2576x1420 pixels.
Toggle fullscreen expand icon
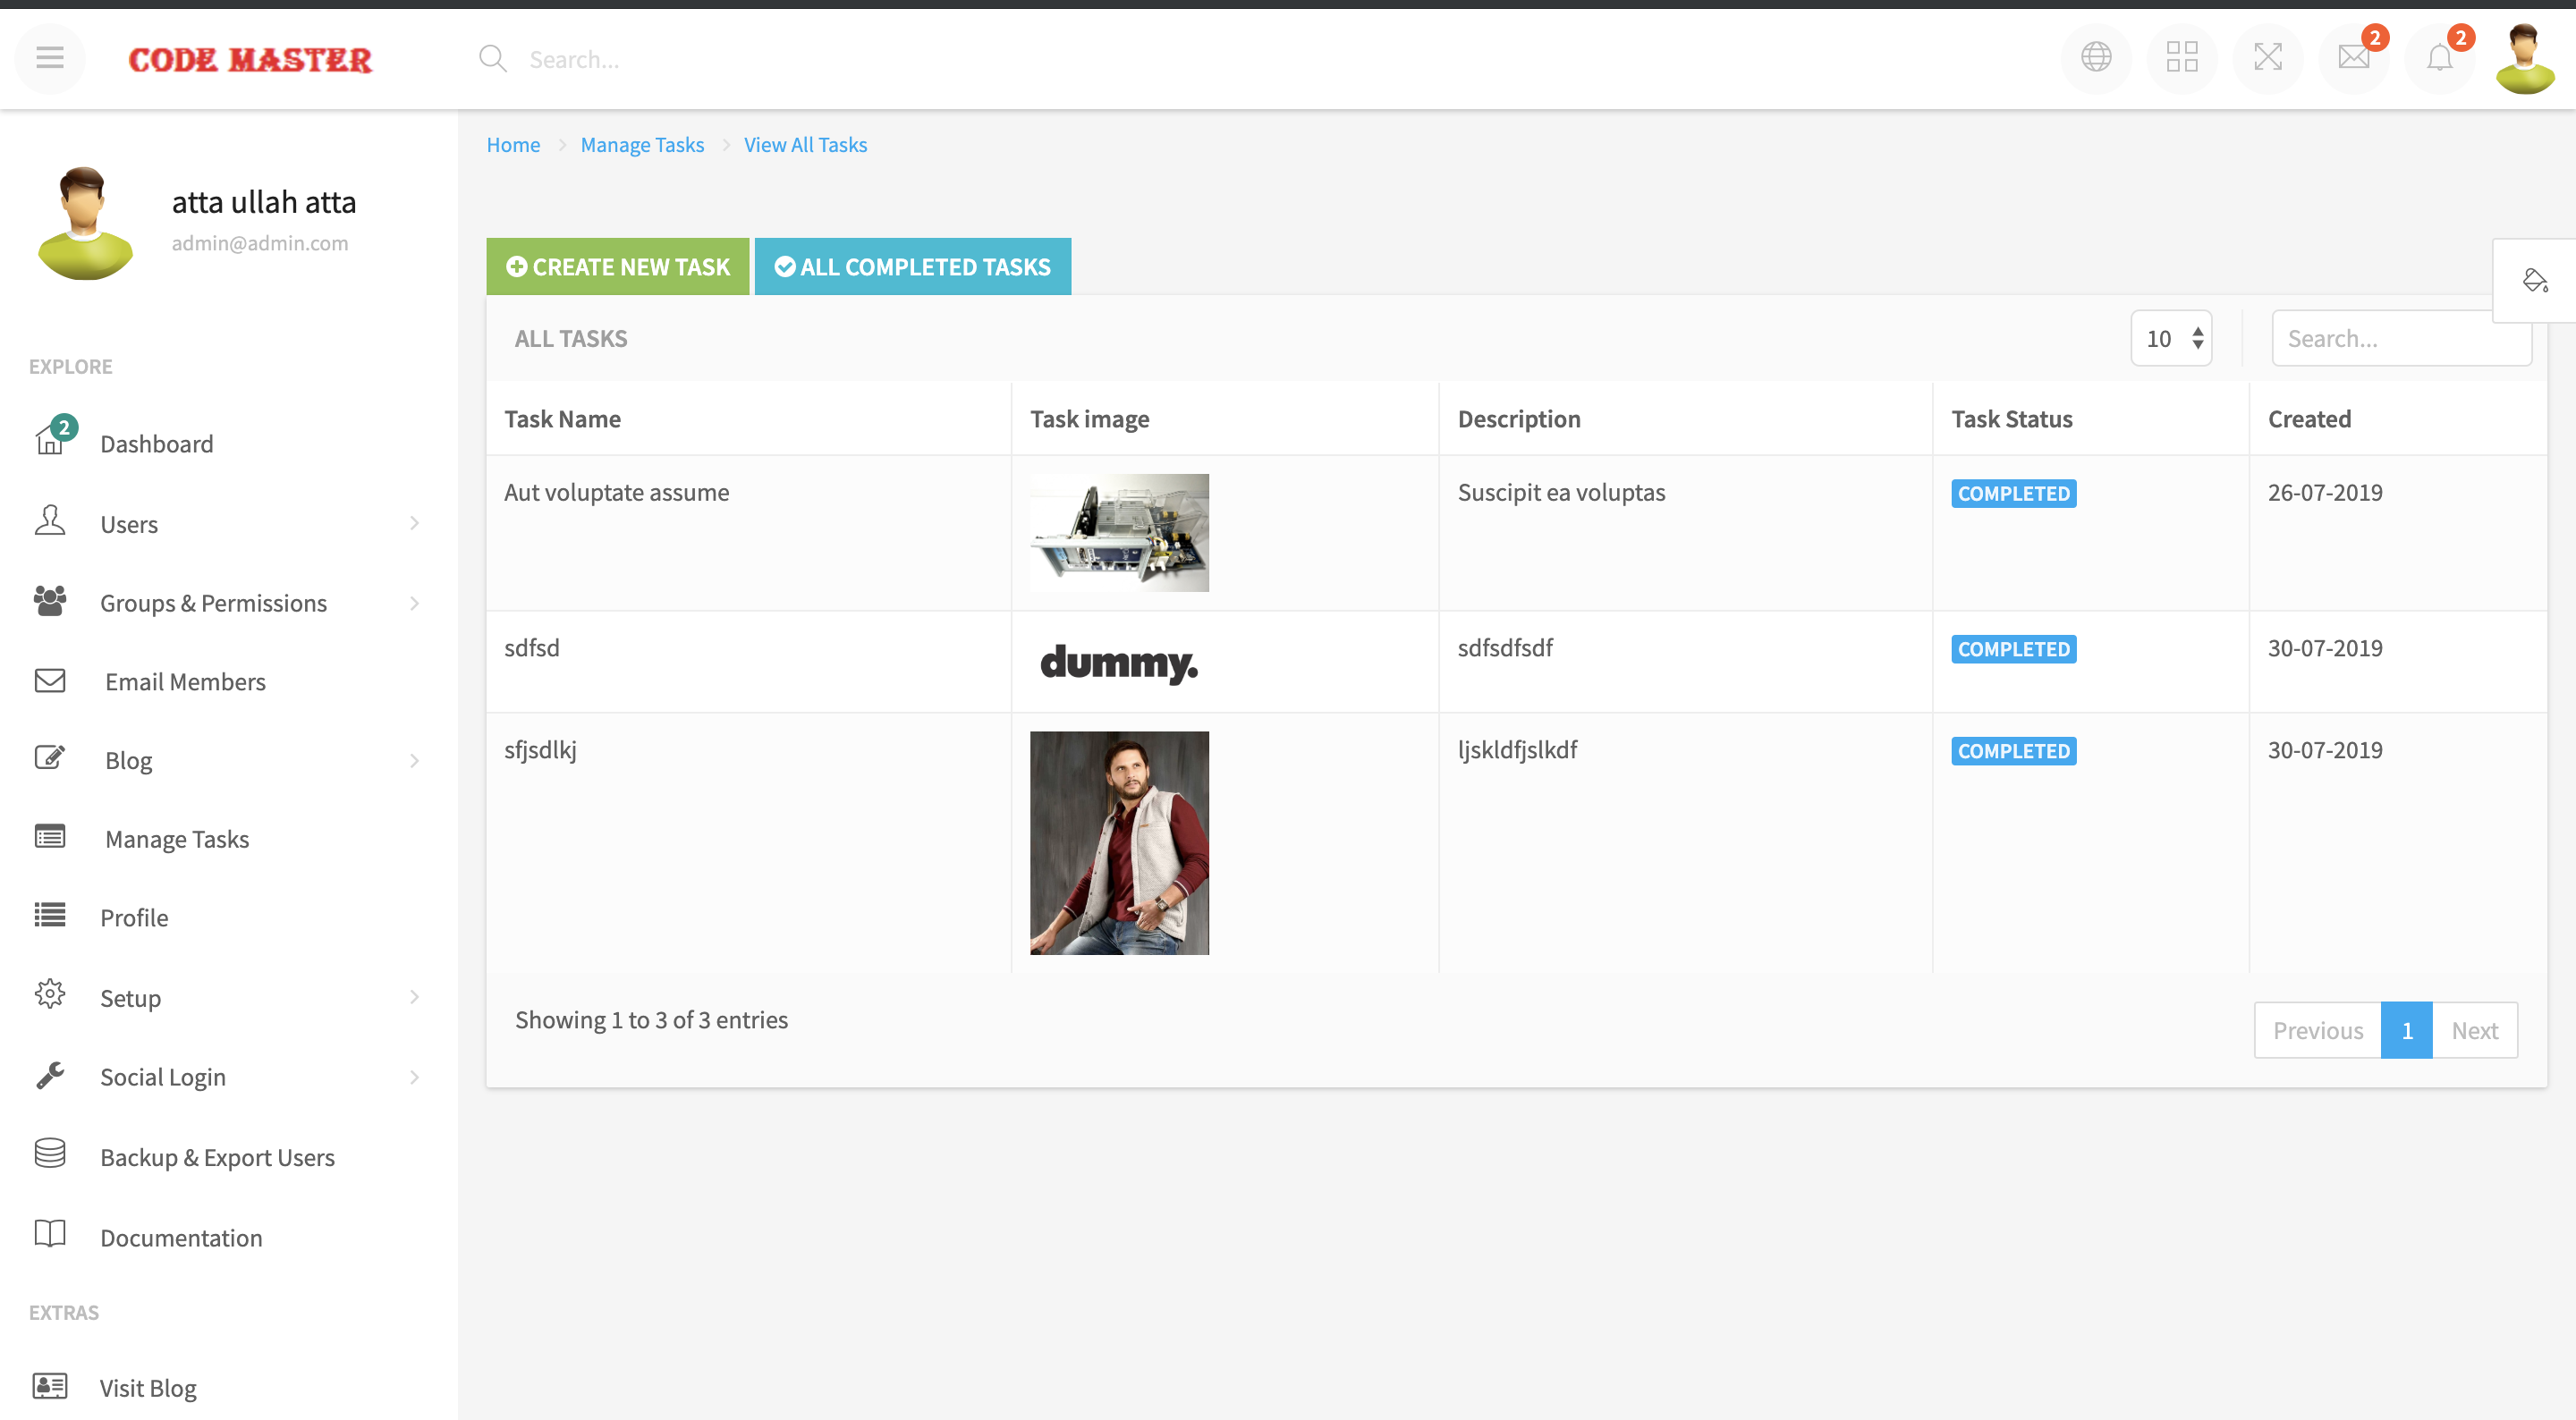pos(2267,58)
